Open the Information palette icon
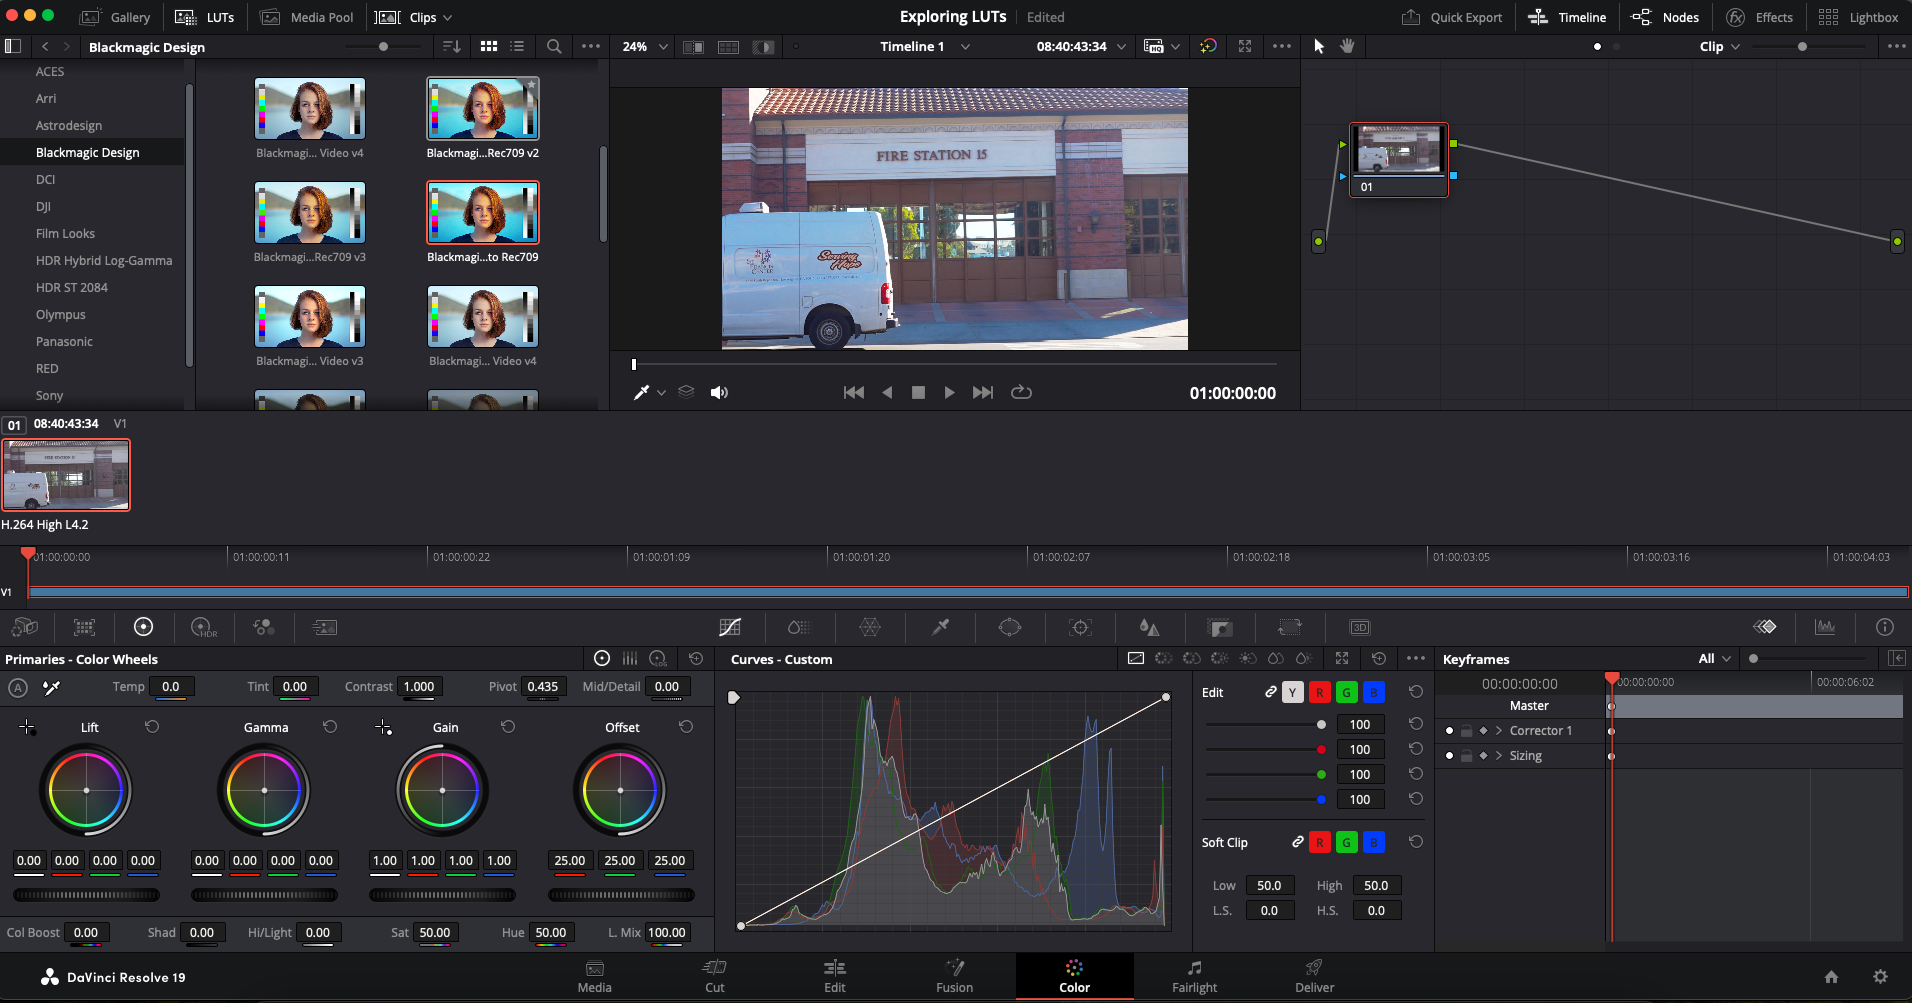Screen dimensions: 1912x1003 (1885, 627)
